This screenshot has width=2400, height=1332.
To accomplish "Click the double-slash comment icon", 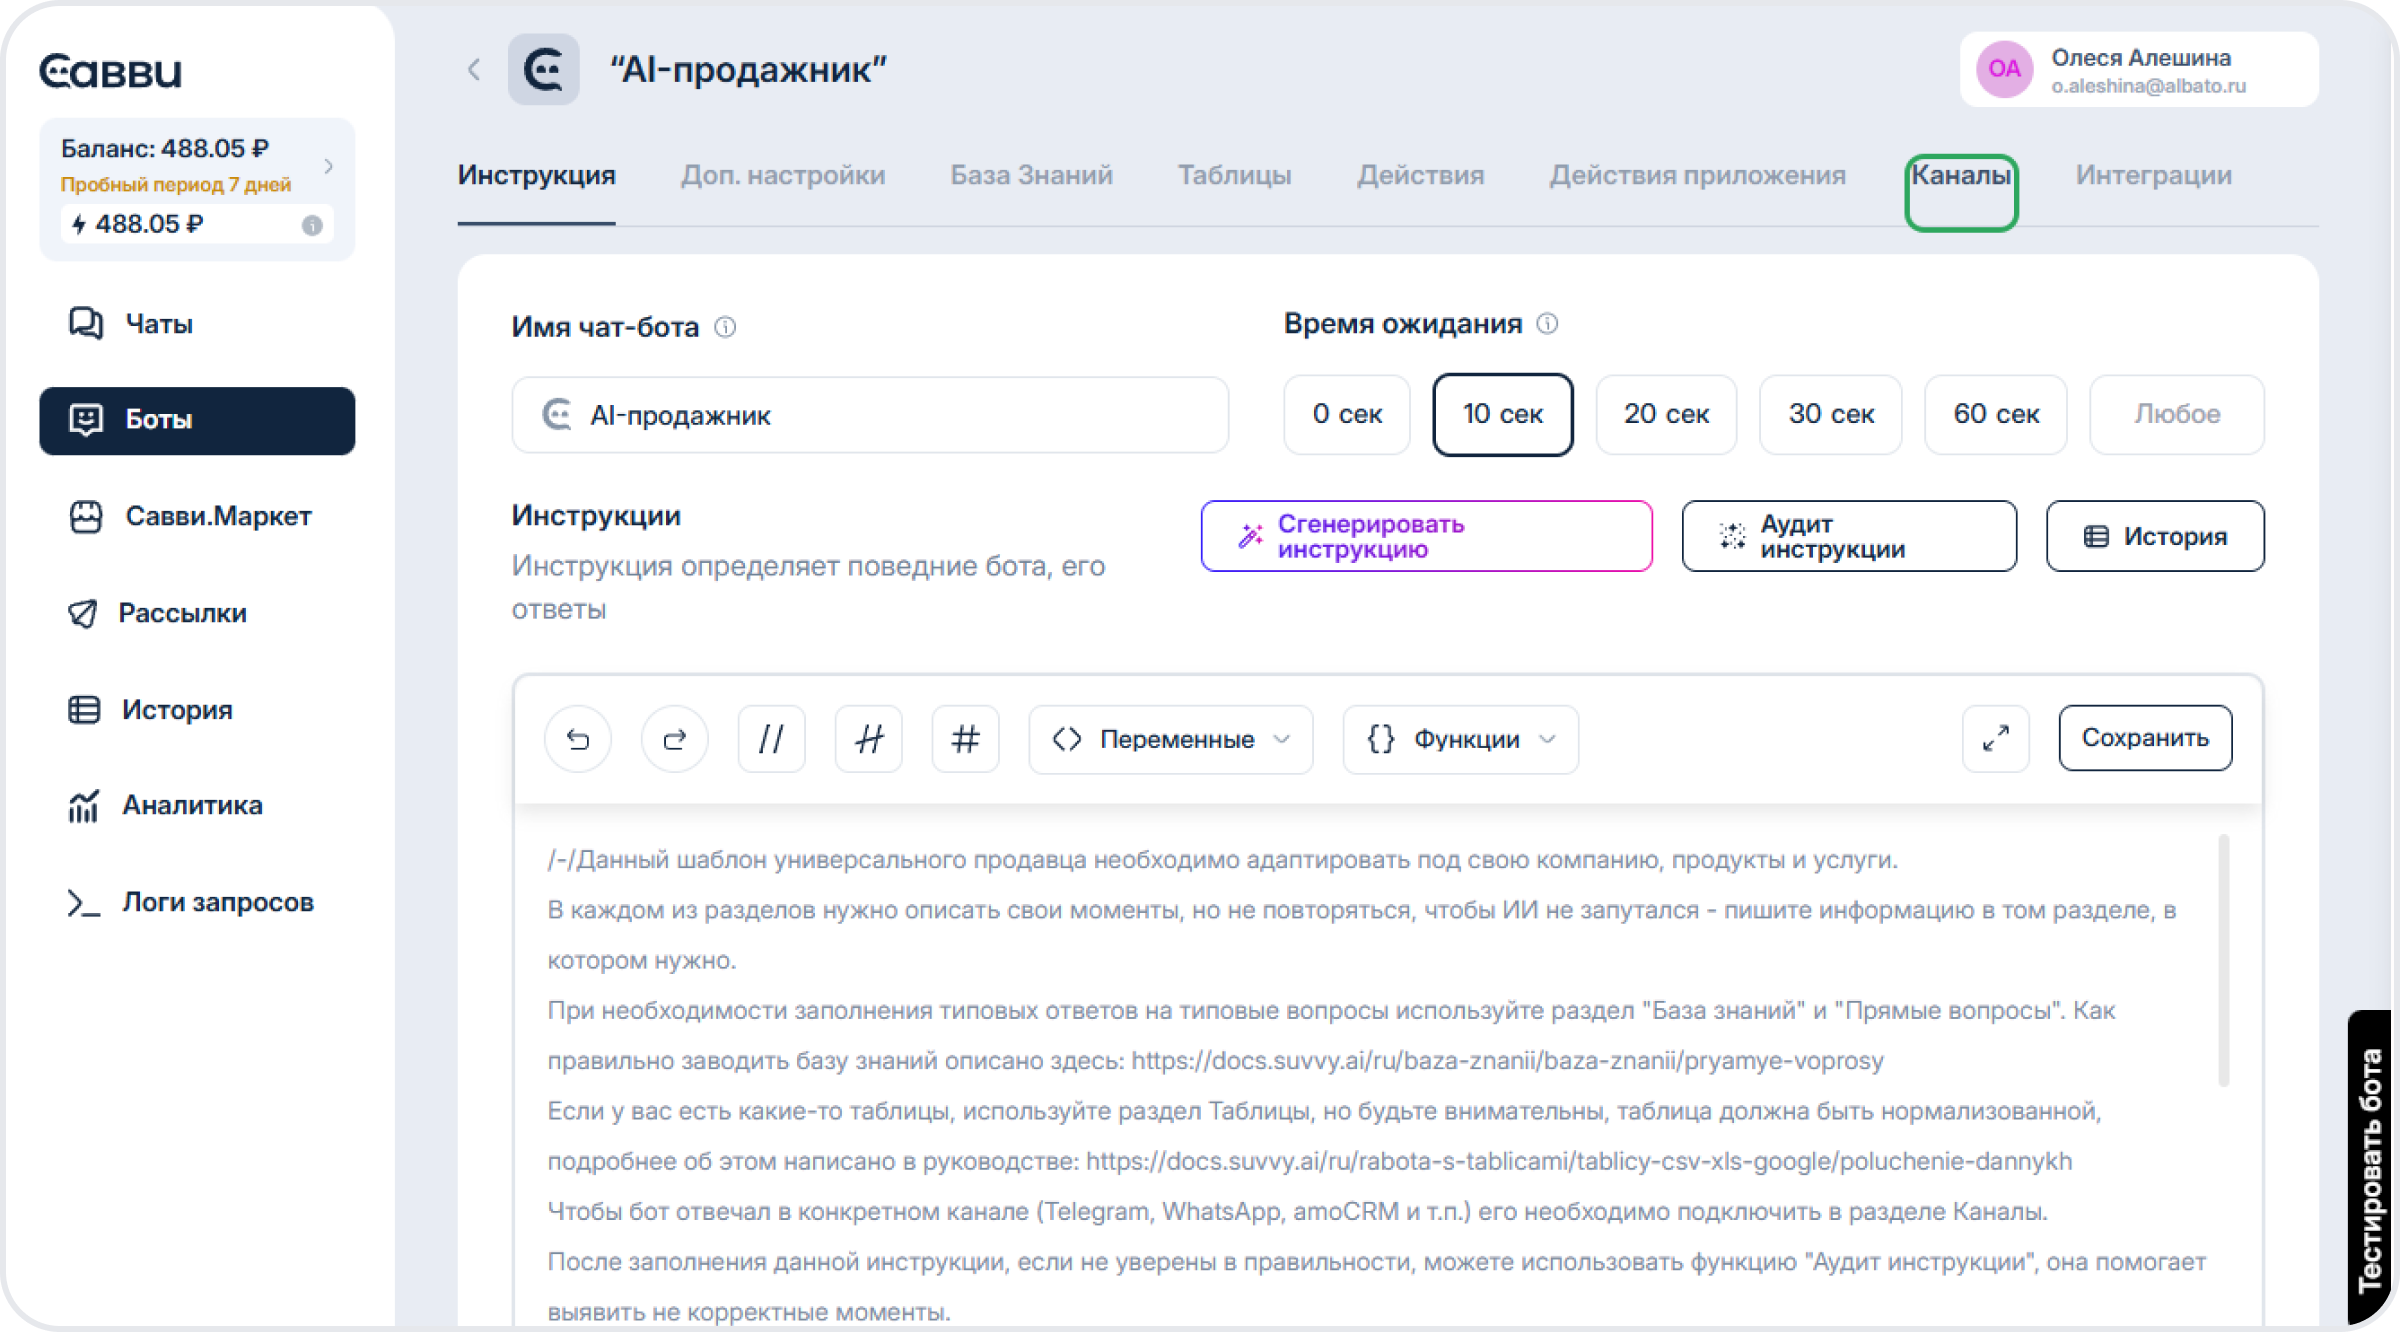I will [x=771, y=739].
